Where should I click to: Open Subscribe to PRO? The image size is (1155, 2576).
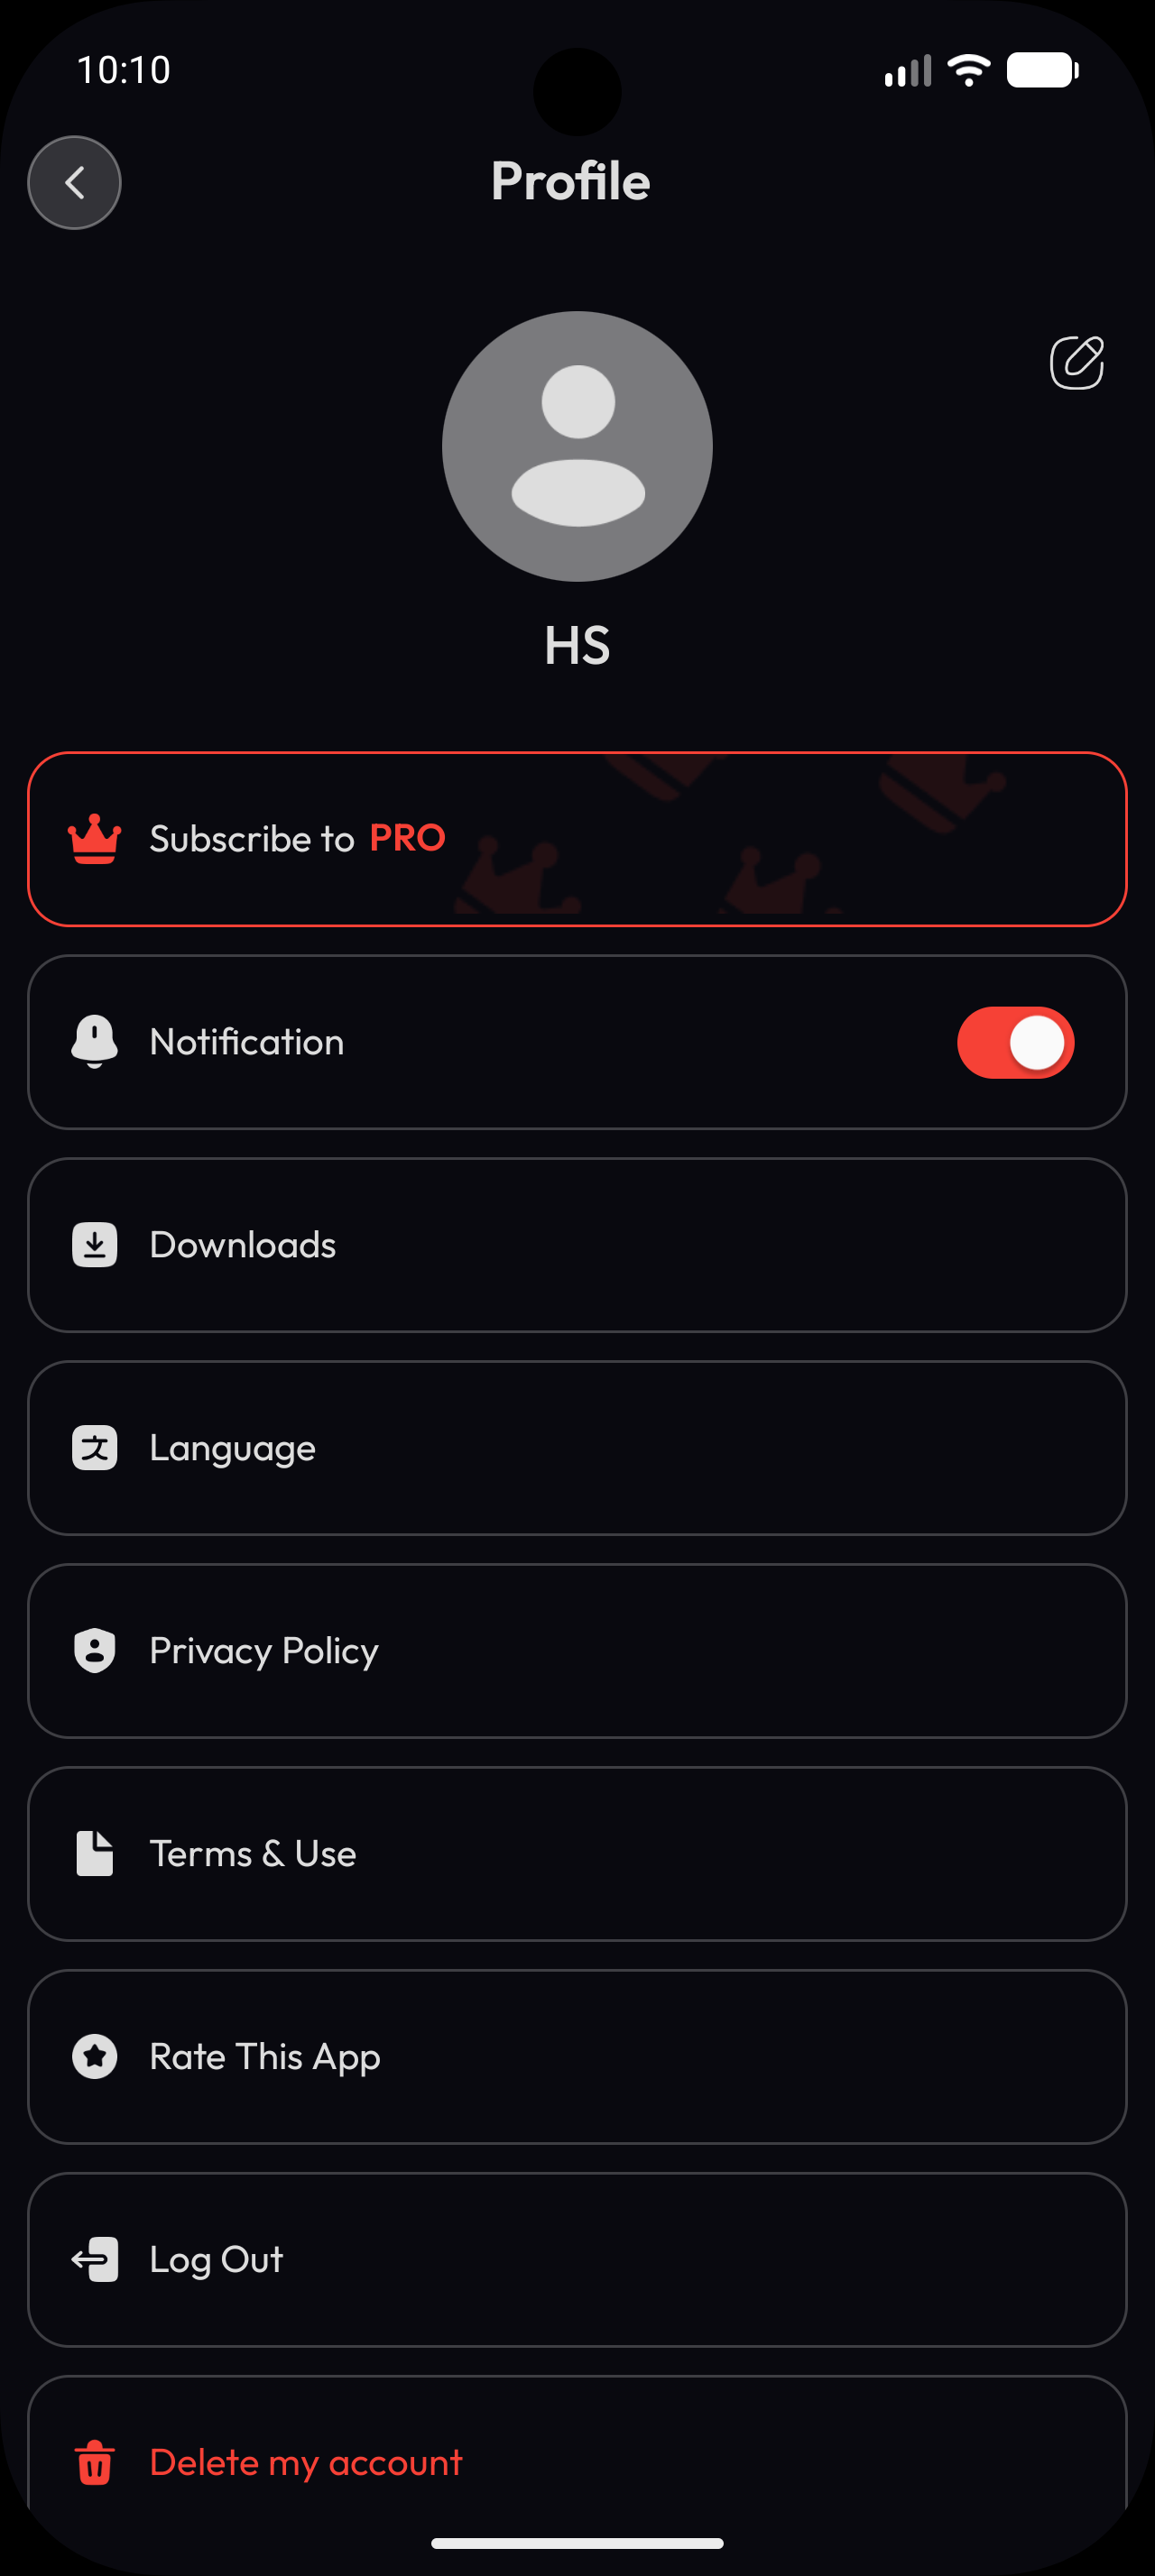(577, 839)
